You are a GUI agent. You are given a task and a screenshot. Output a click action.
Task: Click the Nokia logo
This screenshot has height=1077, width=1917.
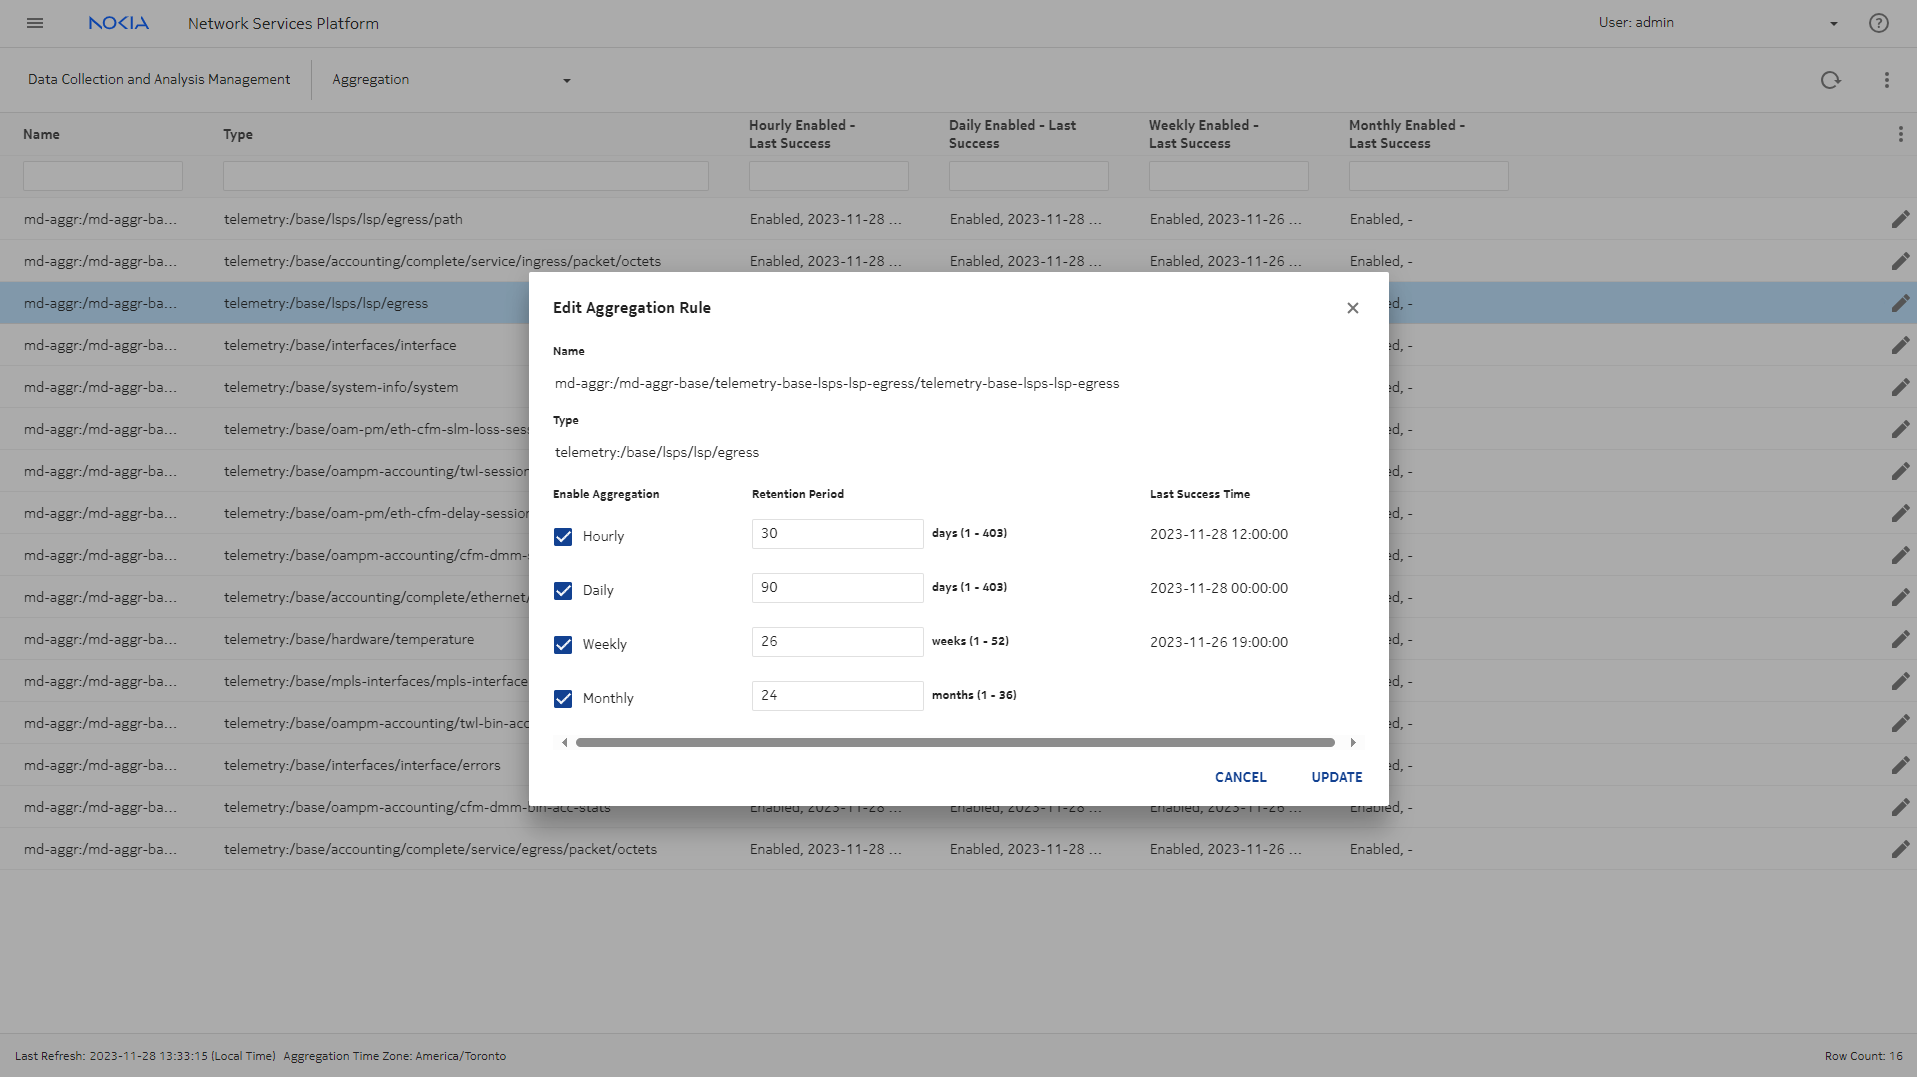click(x=118, y=23)
